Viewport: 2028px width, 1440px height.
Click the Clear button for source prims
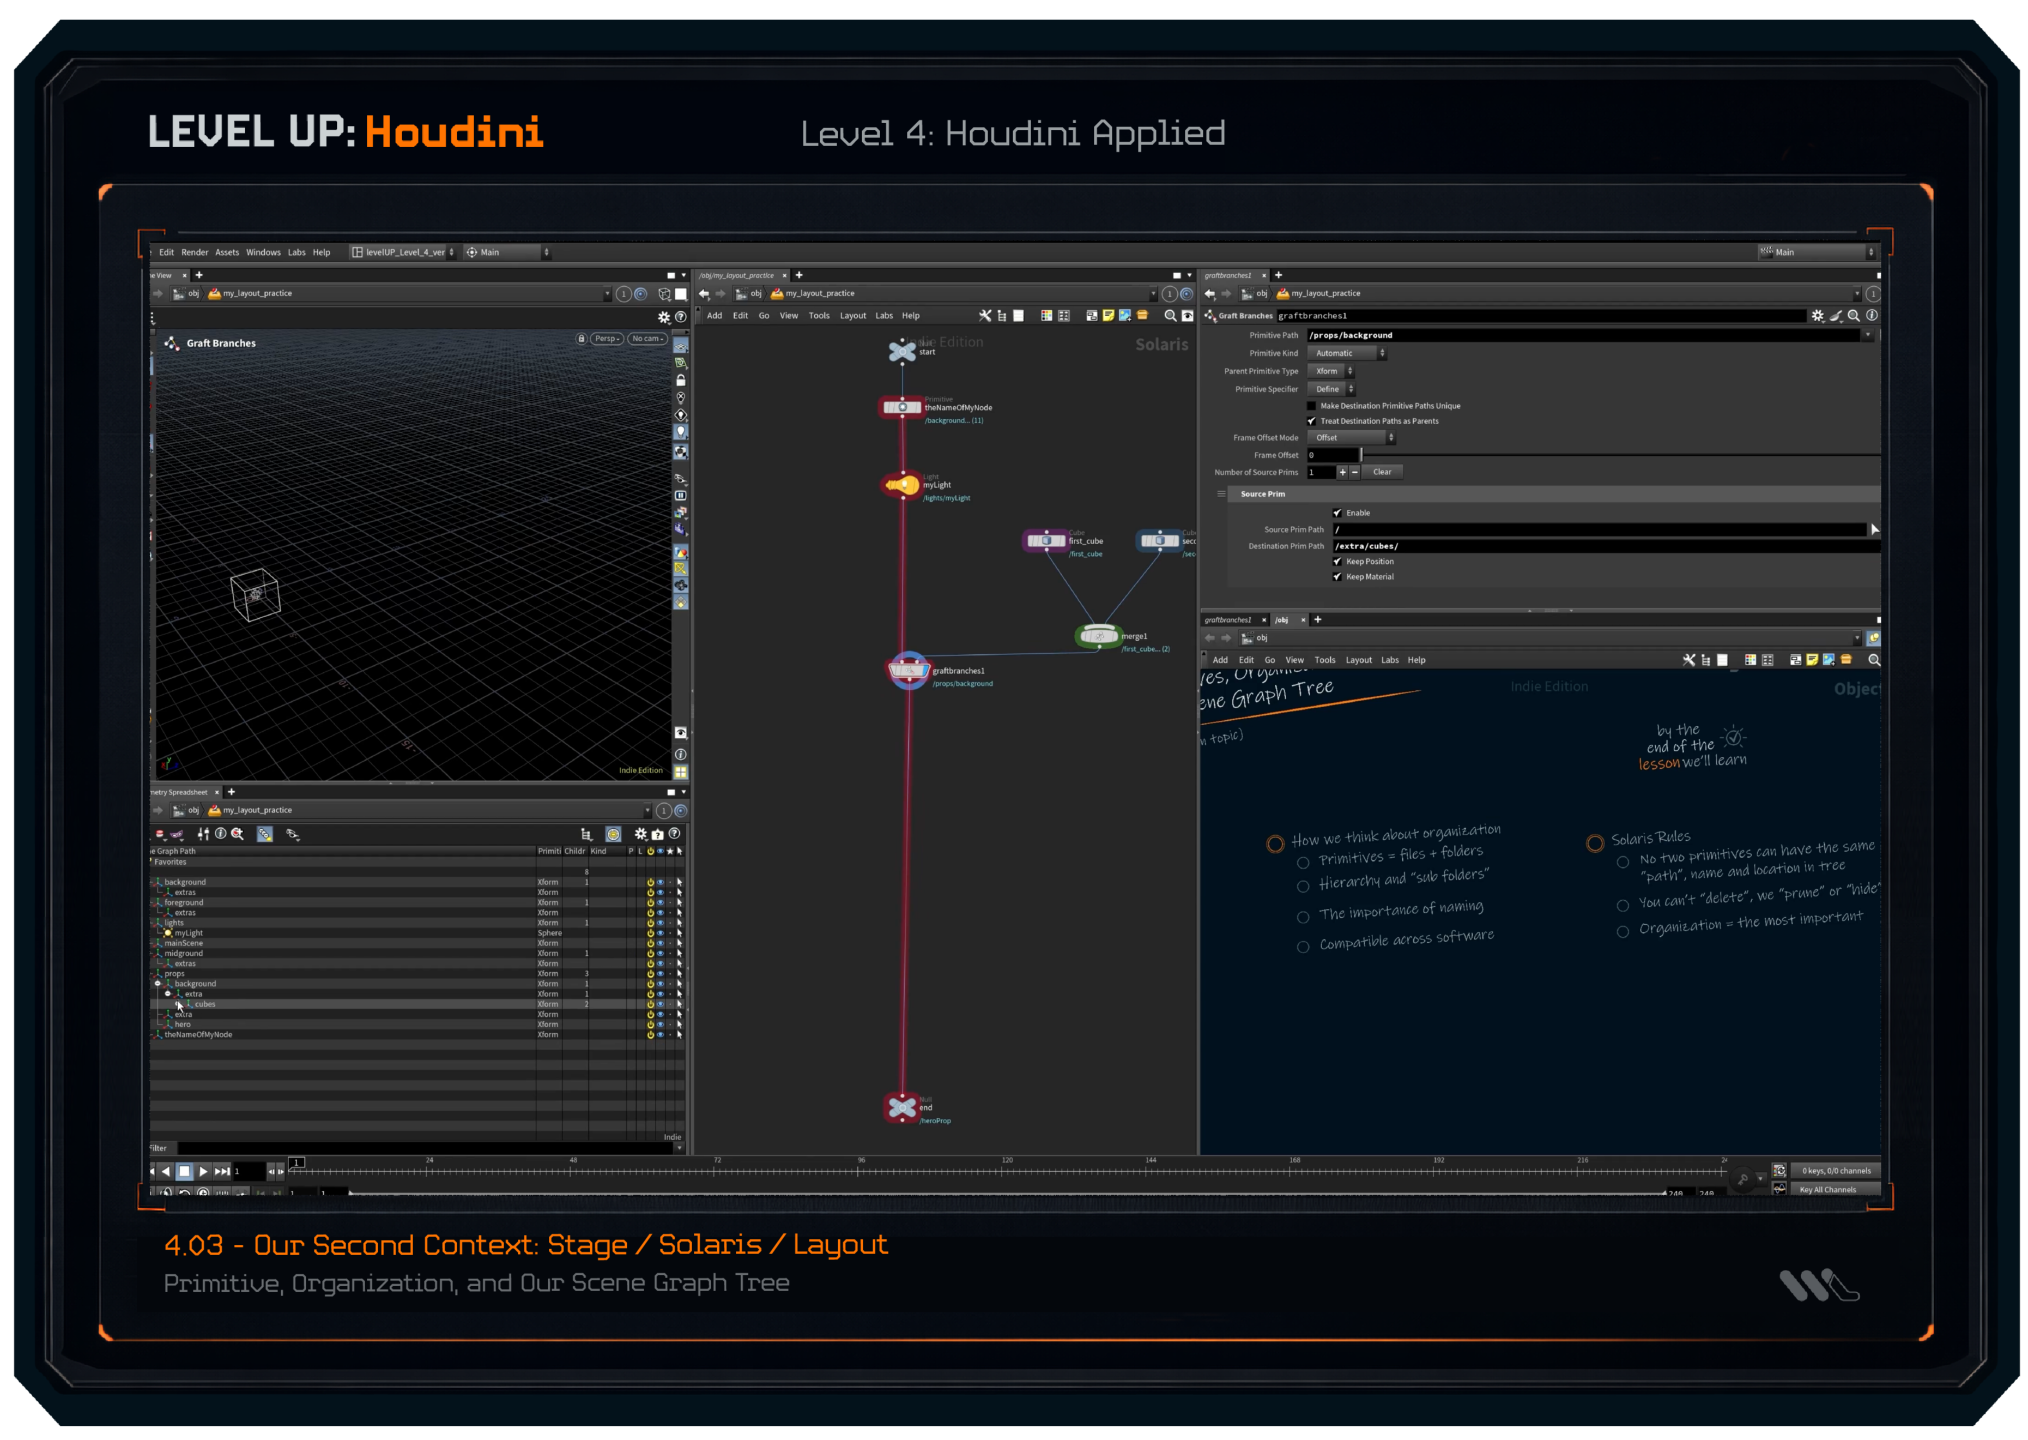[1381, 472]
